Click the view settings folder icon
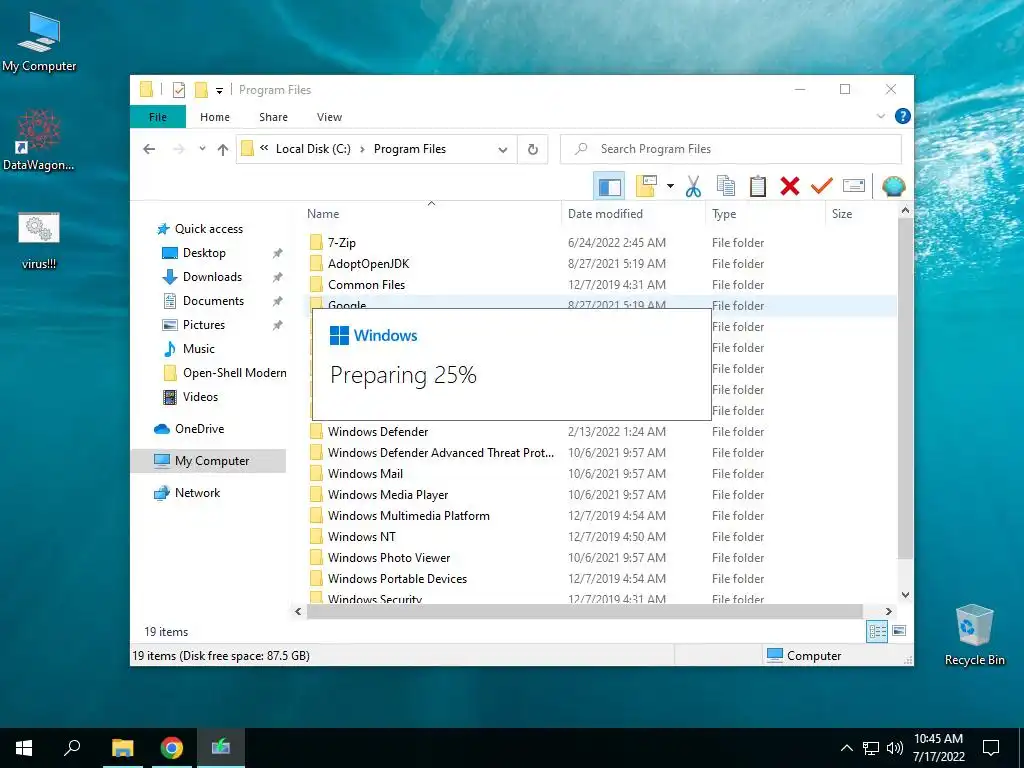Image resolution: width=1024 pixels, height=768 pixels. point(646,186)
